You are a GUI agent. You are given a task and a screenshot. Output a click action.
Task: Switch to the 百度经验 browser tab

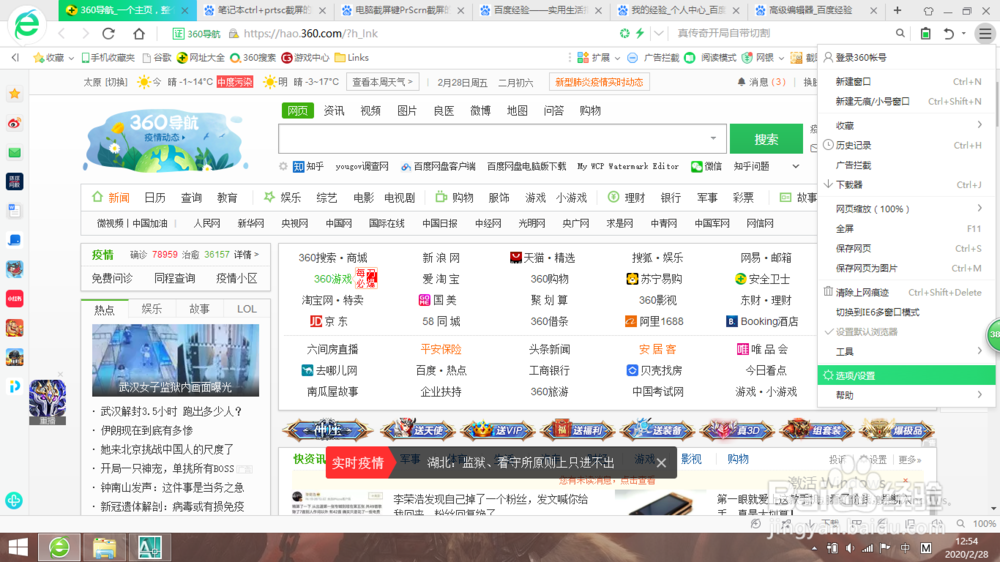click(x=540, y=10)
